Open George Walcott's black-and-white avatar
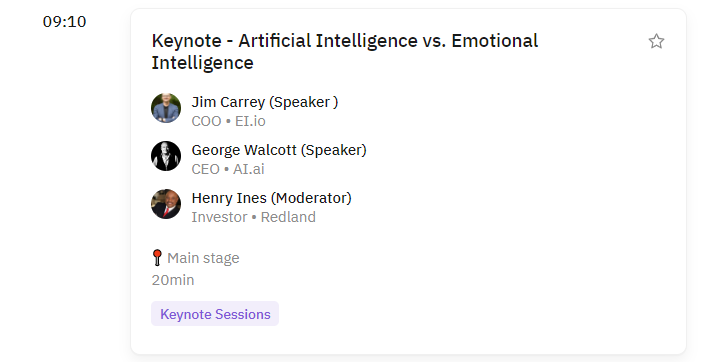Screen dimensions: 711x362 pos(166,156)
